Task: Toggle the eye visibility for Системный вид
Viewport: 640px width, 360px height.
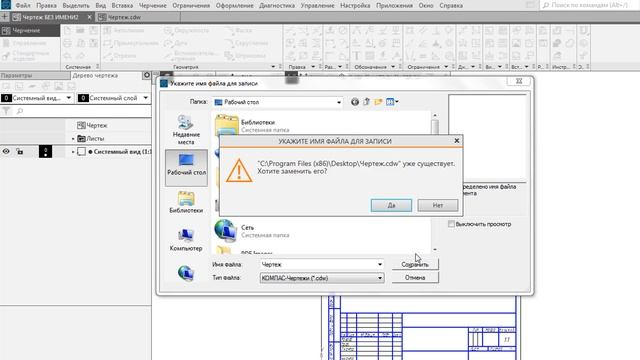Action: 6,151
